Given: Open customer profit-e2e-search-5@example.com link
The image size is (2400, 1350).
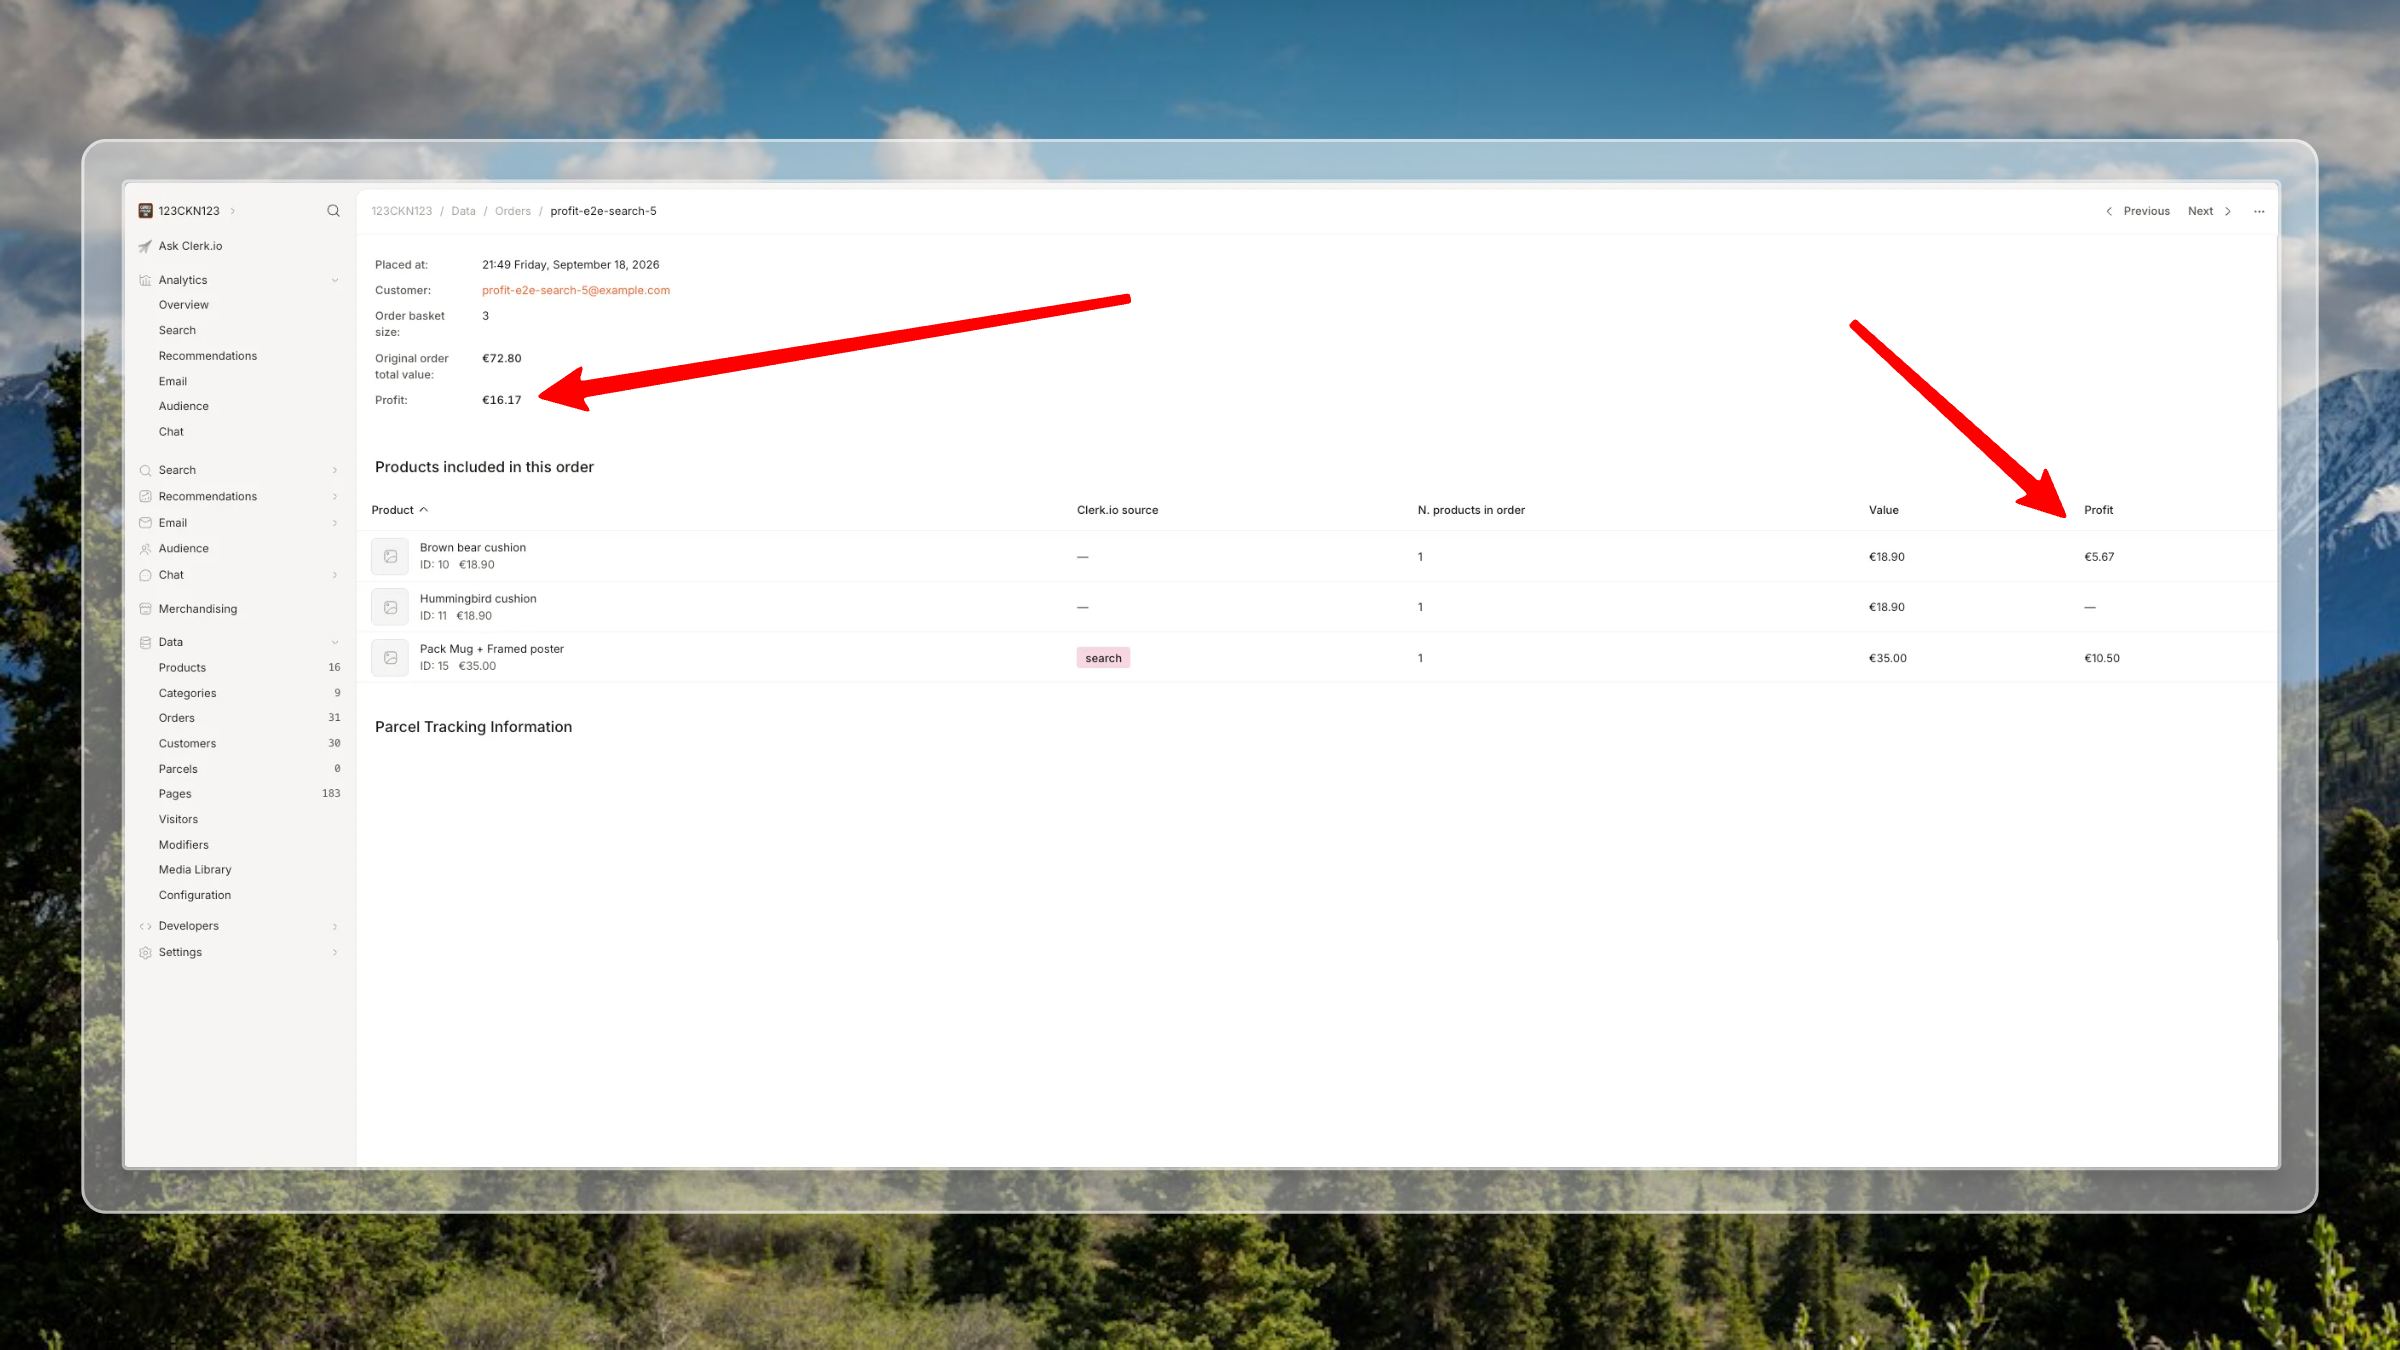Looking at the screenshot, I should pos(575,291).
